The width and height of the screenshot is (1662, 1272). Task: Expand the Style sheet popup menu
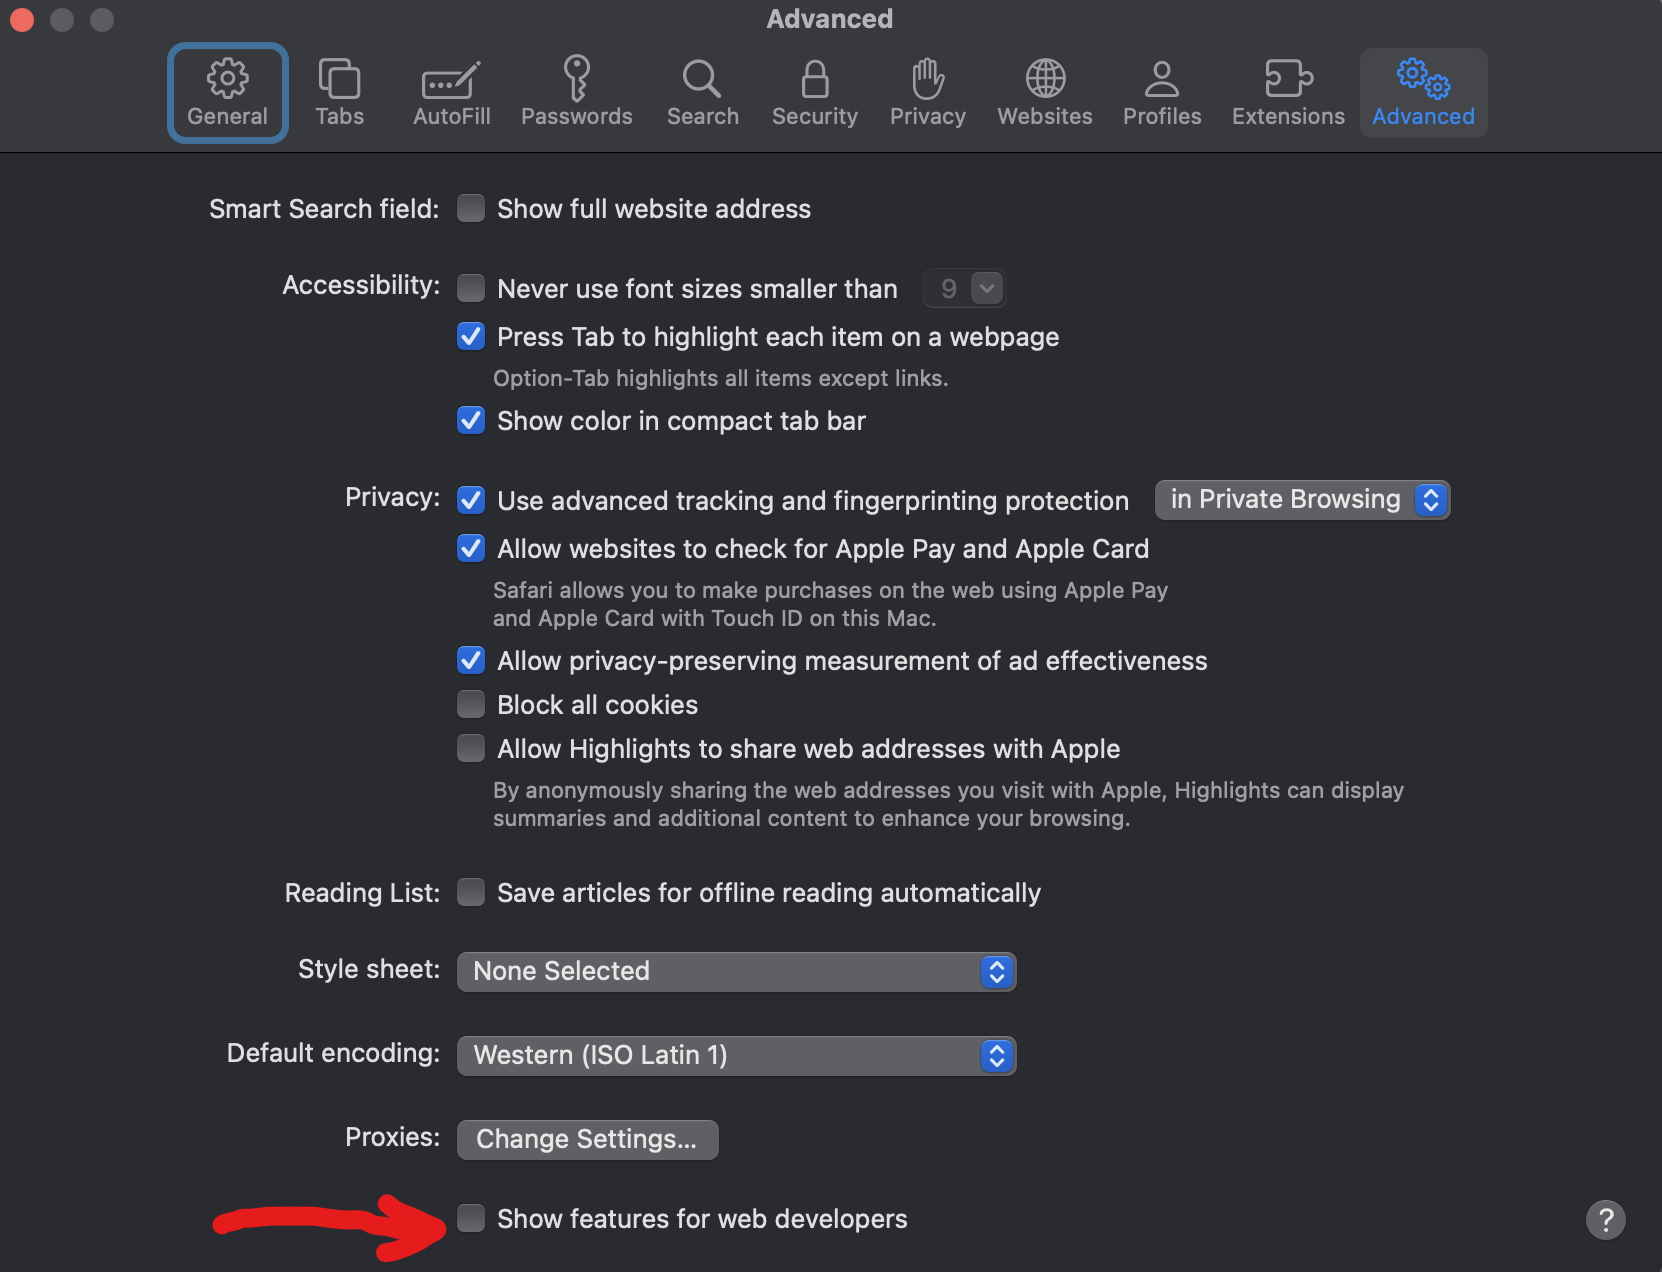736,971
